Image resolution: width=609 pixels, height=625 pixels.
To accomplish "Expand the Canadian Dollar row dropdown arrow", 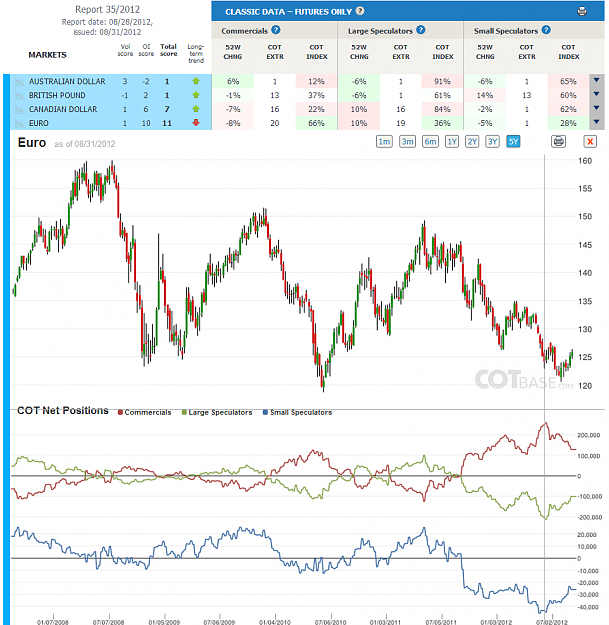I will pyautogui.click(x=596, y=108).
